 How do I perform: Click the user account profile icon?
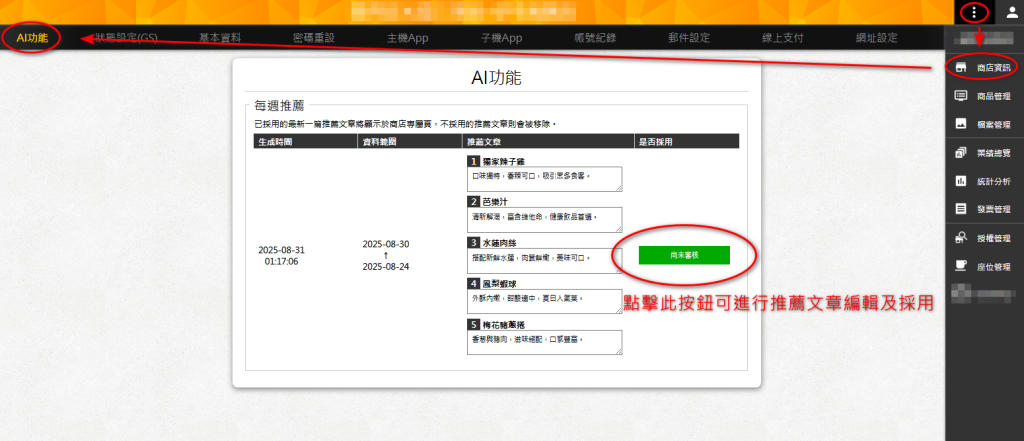pyautogui.click(x=1006, y=12)
